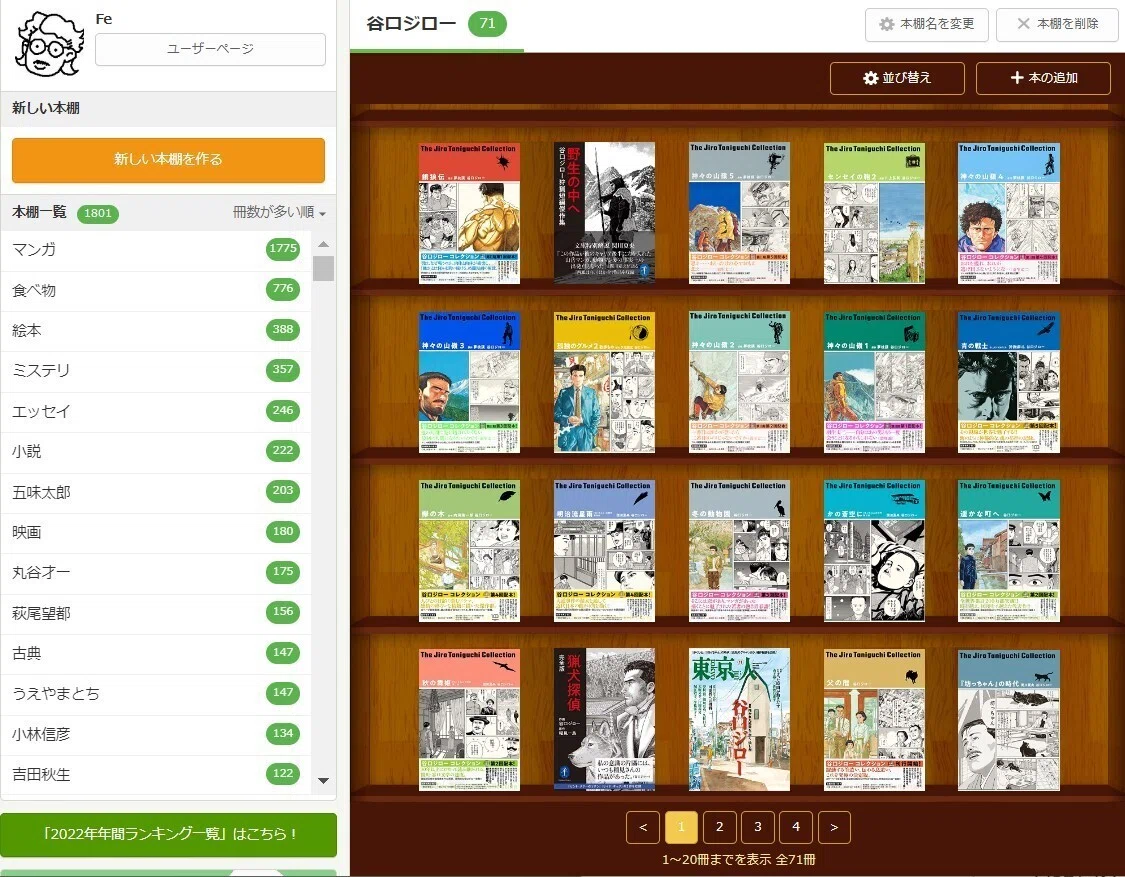
Task: Go to page 3 of the shelf
Action: (x=758, y=827)
